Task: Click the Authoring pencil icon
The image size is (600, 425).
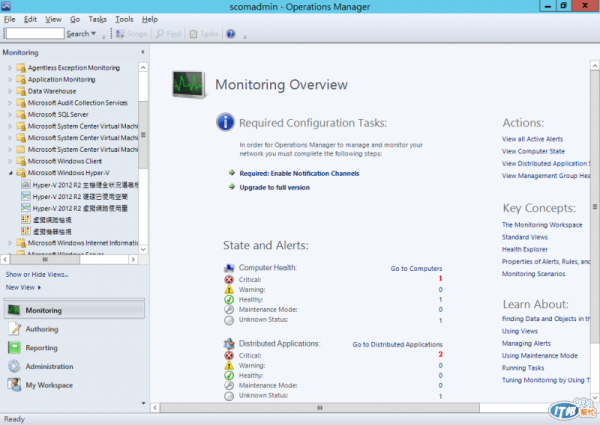Action: [x=14, y=329]
